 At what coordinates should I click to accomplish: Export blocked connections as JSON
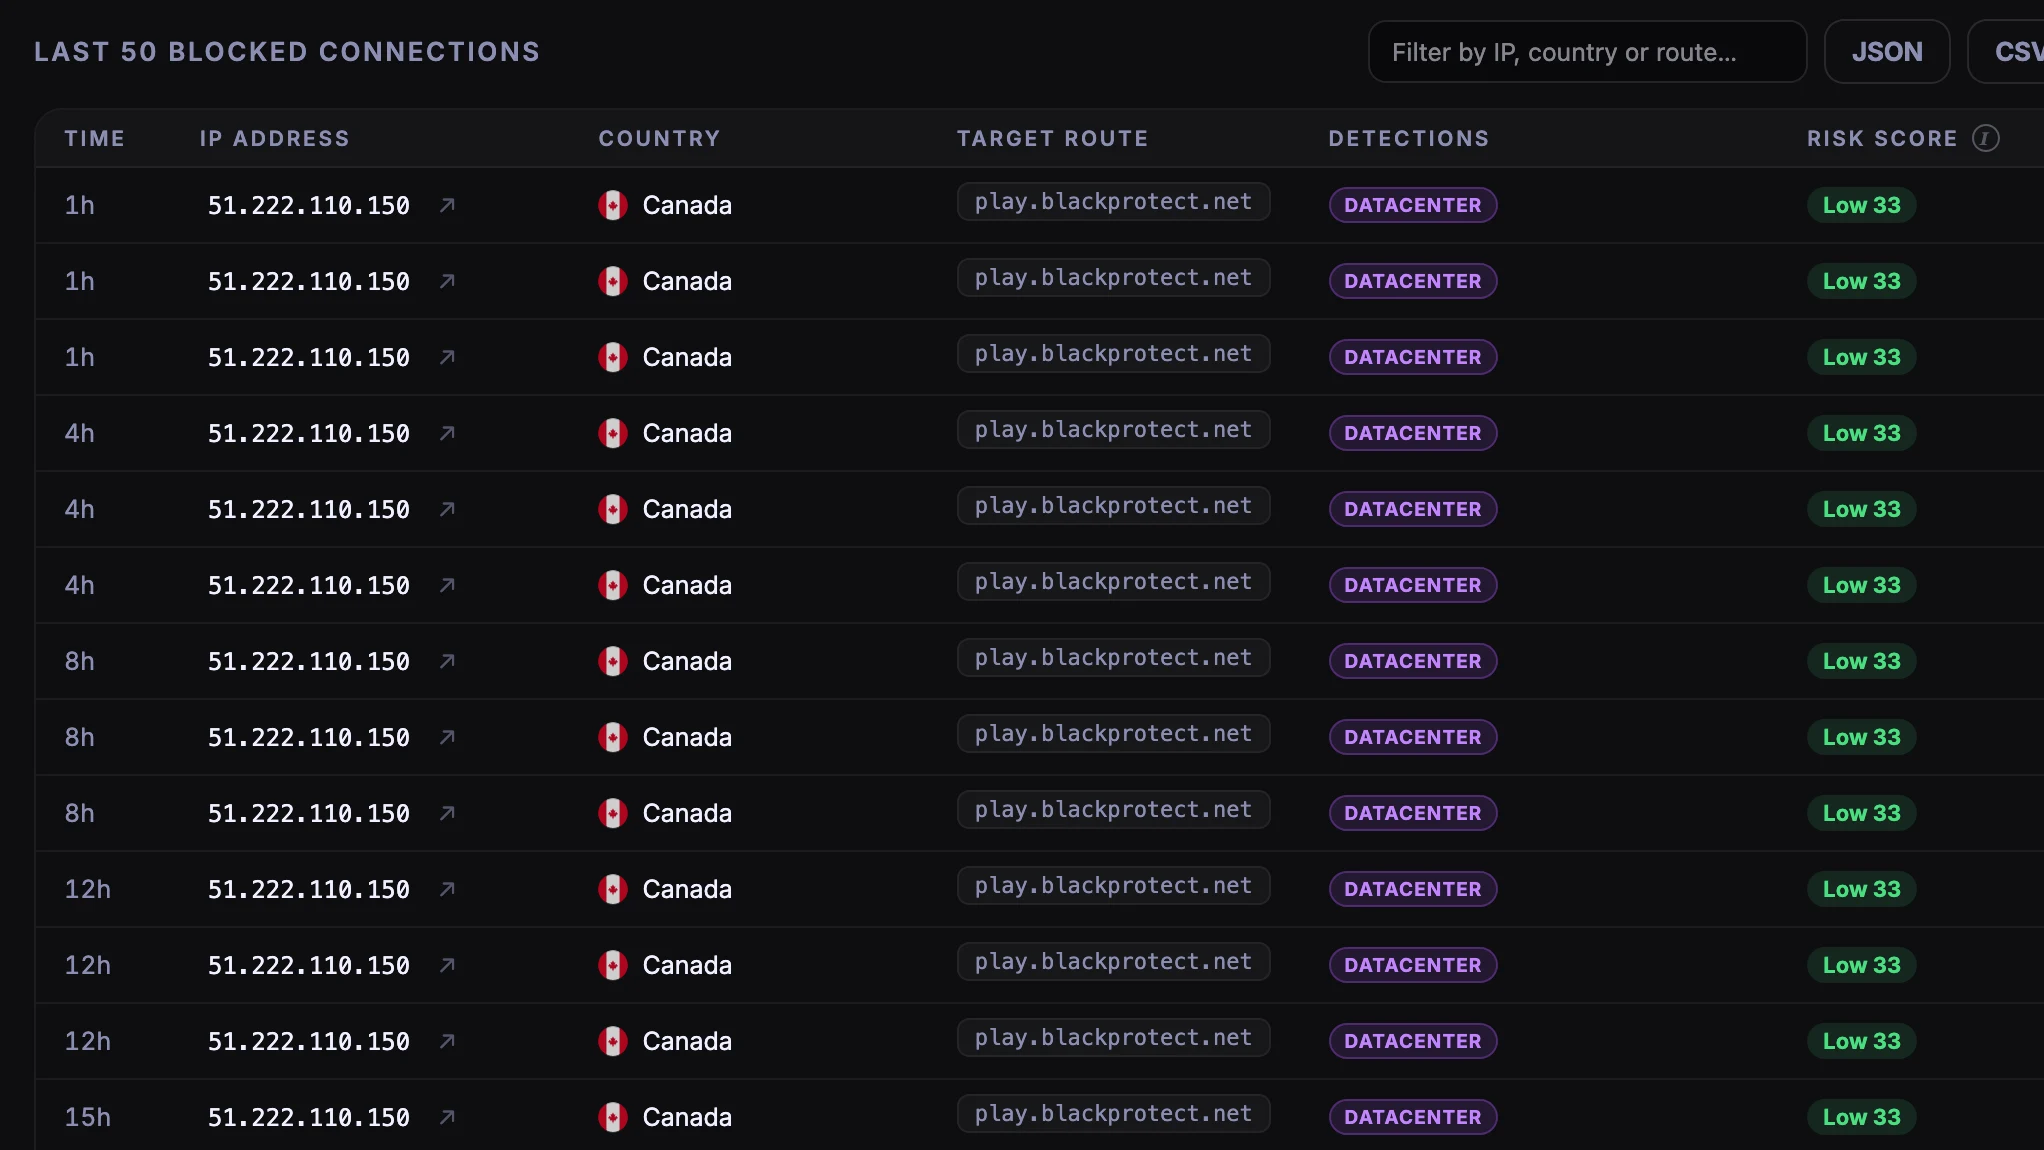(x=1887, y=52)
